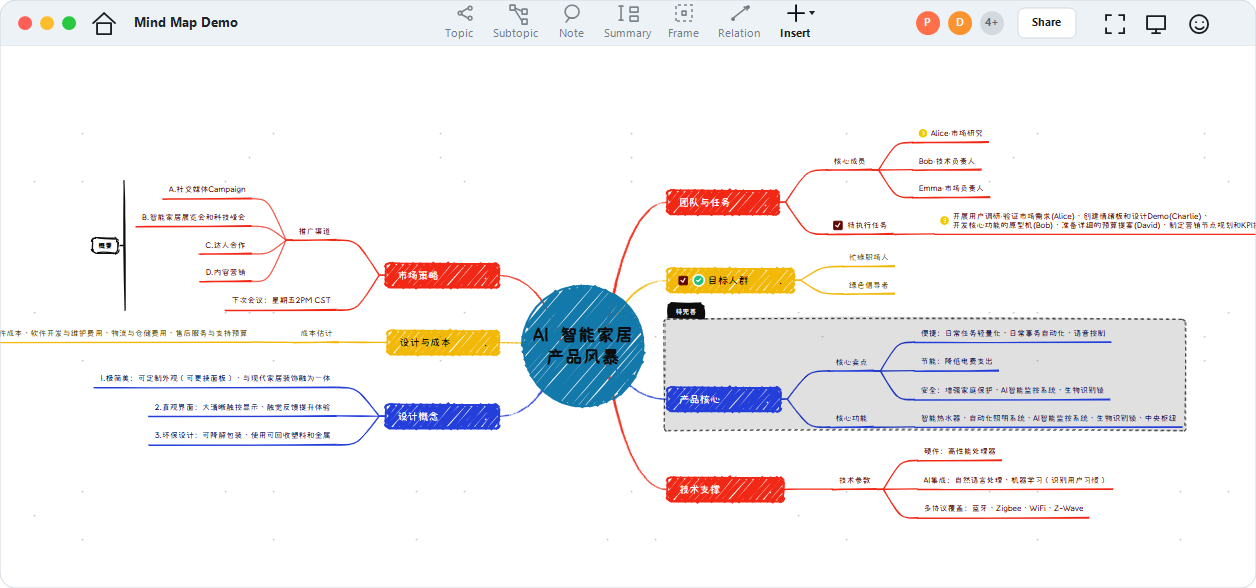
Task: Open the emoji smiley icon
Action: tap(1199, 23)
